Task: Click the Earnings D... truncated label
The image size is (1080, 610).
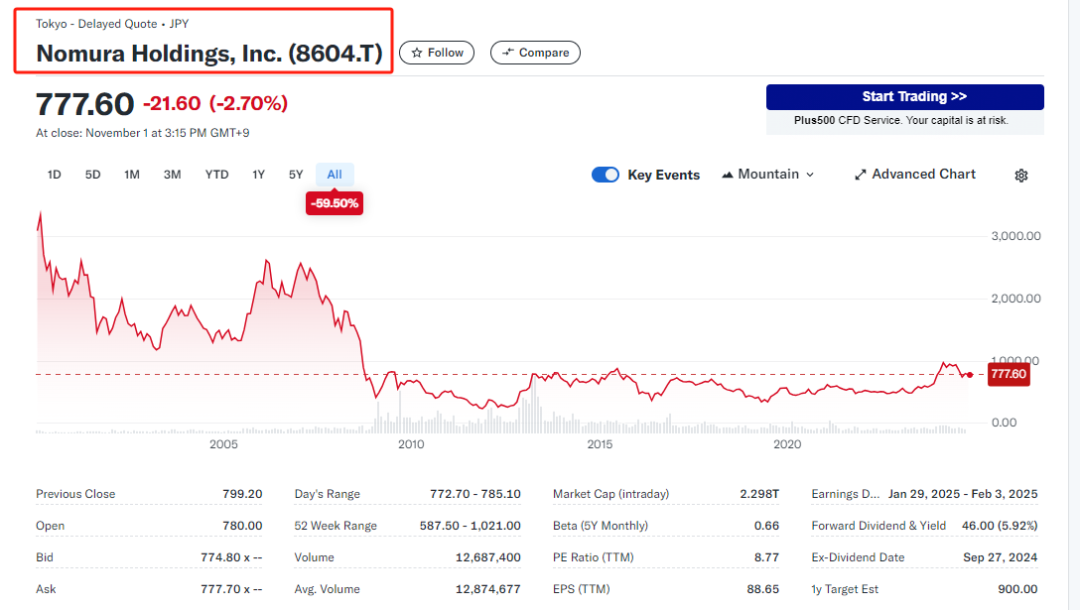Action: (x=846, y=494)
